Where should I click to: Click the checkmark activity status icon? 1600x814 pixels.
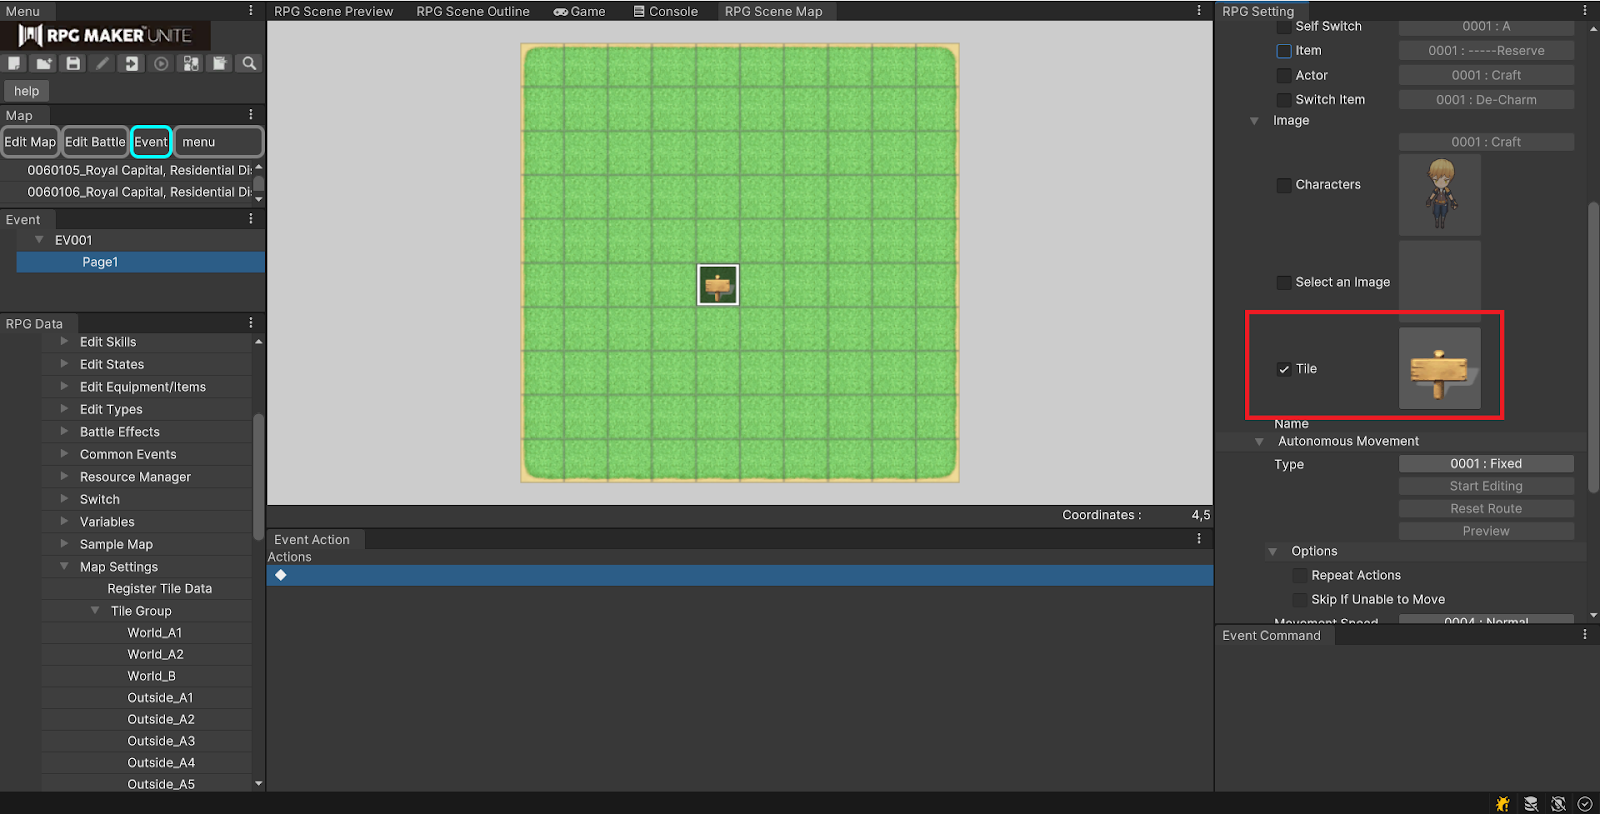point(1585,803)
